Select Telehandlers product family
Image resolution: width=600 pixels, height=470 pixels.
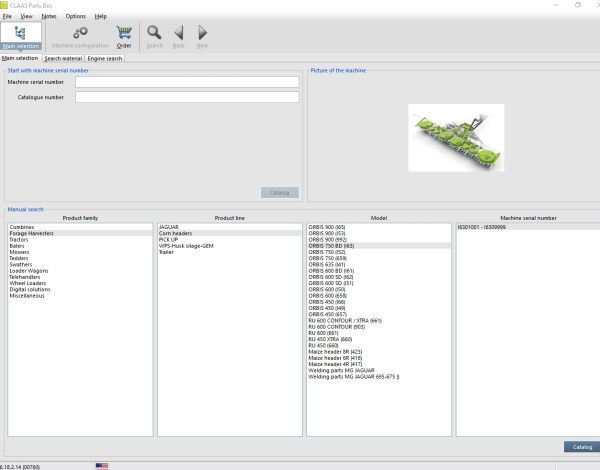coord(80,277)
